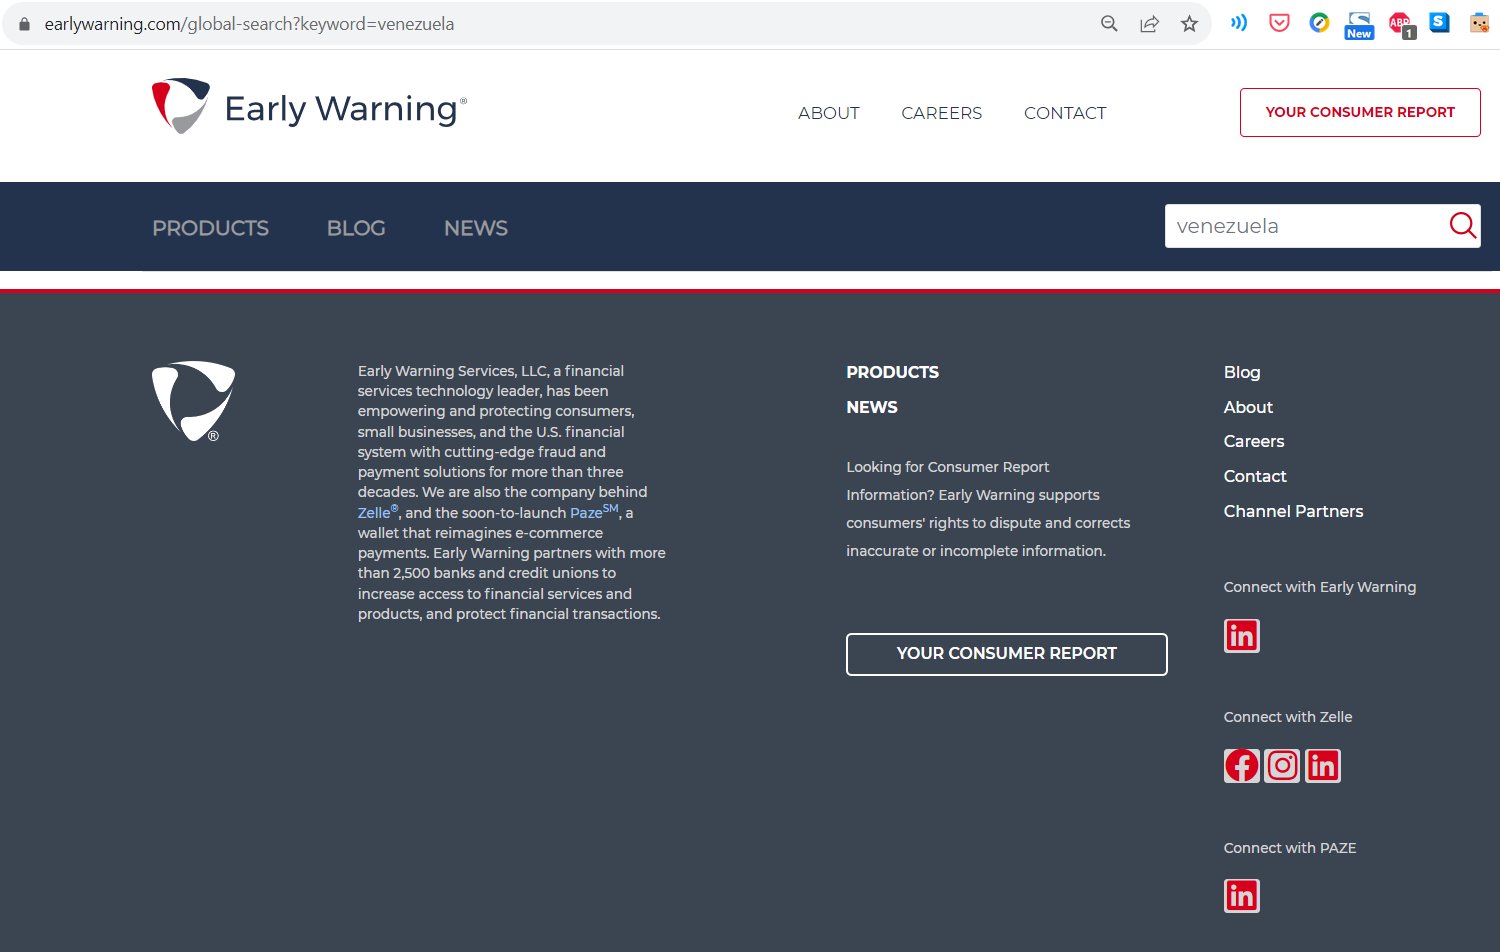Click the footer YOUR CONSUMER REPORT button
This screenshot has height=952, width=1500.
pyautogui.click(x=1006, y=654)
